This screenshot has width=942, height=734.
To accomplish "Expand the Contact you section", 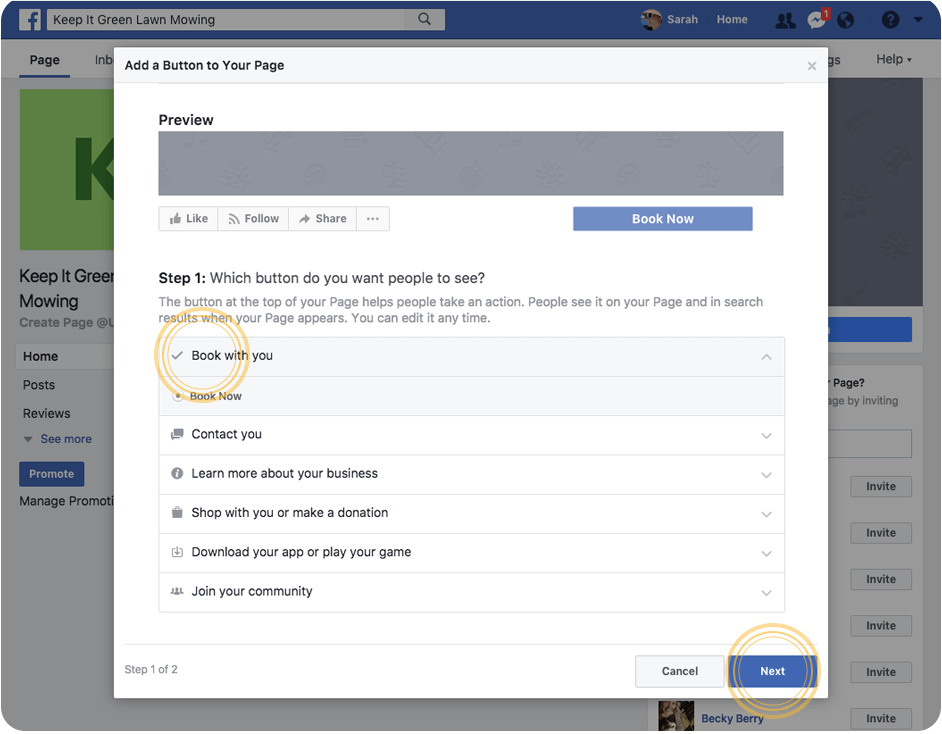I will tap(766, 435).
